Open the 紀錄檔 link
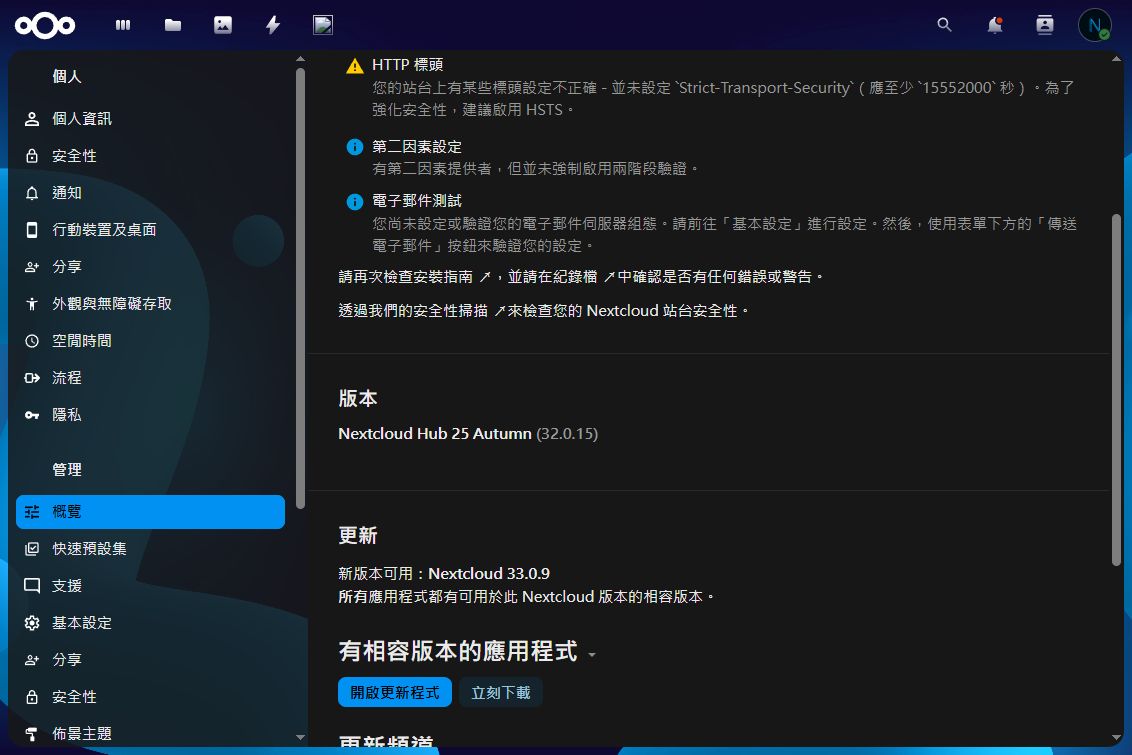This screenshot has width=1132, height=755. [588, 277]
